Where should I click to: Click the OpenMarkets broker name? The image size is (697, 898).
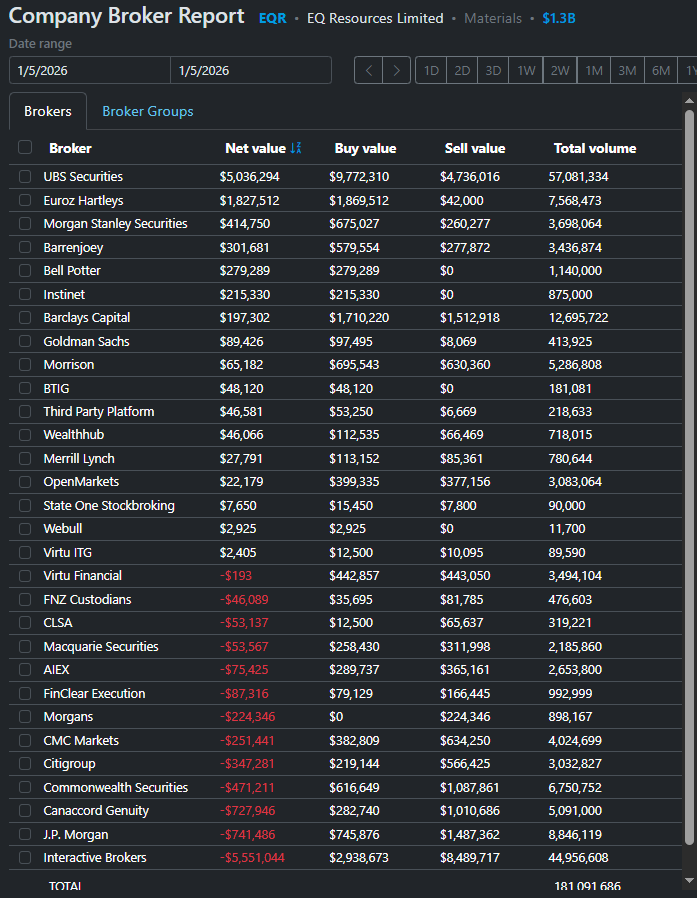click(81, 482)
